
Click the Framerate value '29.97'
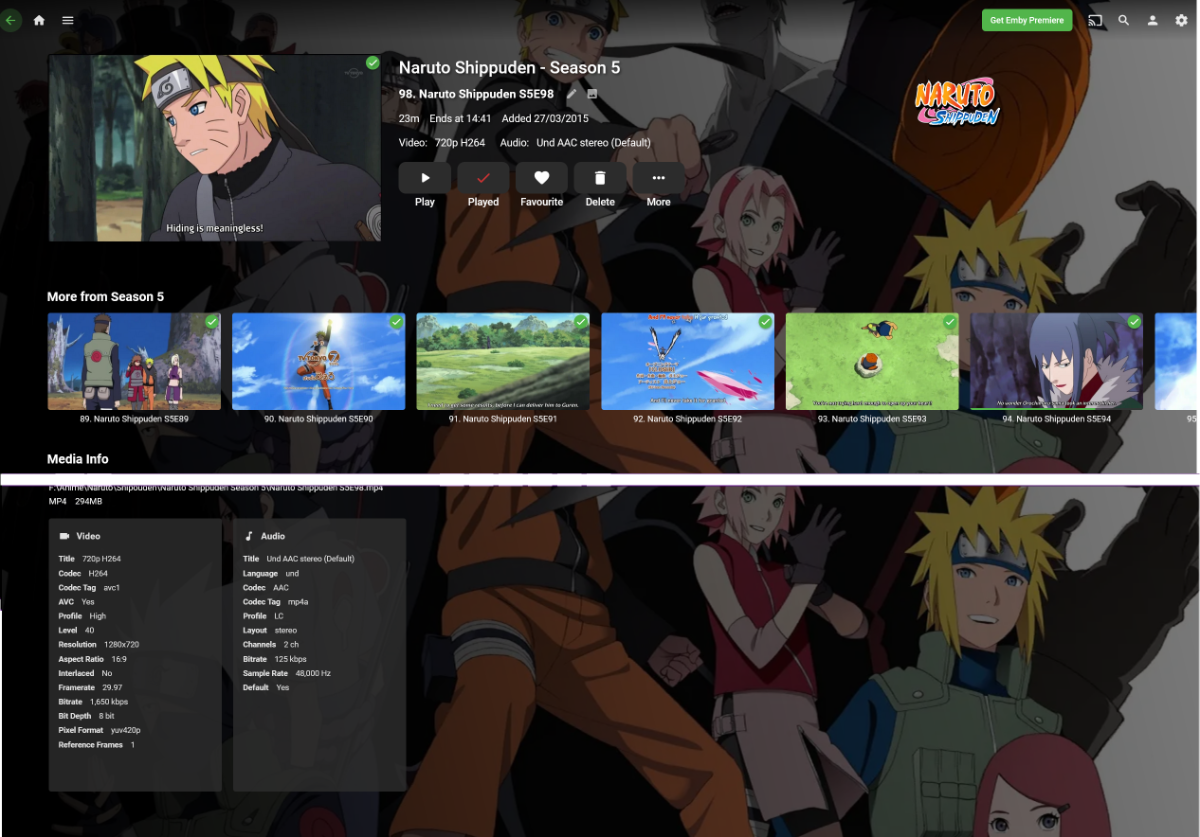pos(112,688)
